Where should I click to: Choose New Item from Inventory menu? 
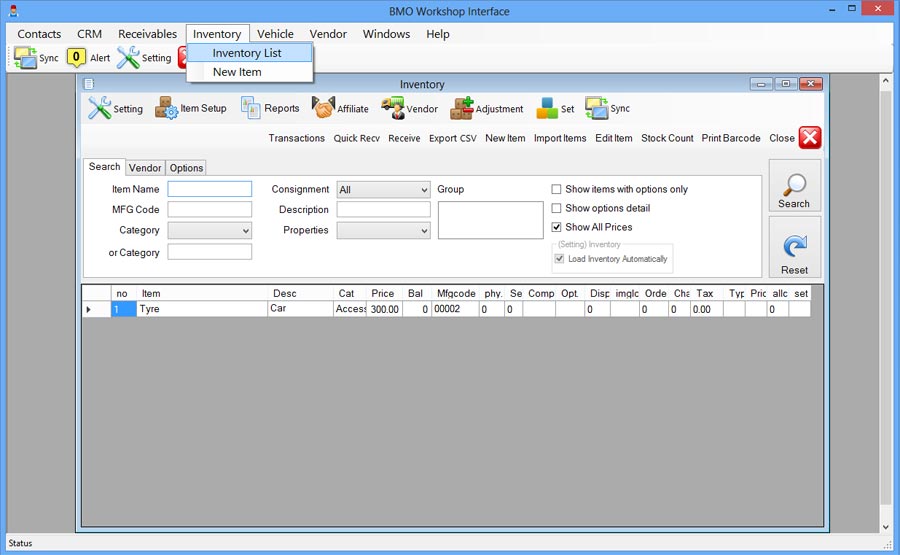tap(250, 72)
